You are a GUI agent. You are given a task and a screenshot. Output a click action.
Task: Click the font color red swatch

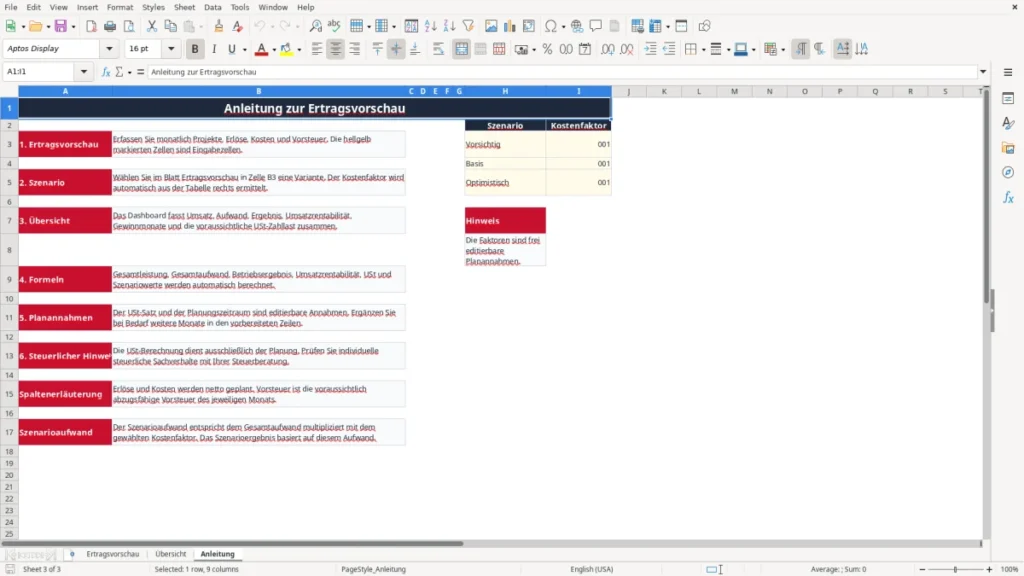[261, 49]
